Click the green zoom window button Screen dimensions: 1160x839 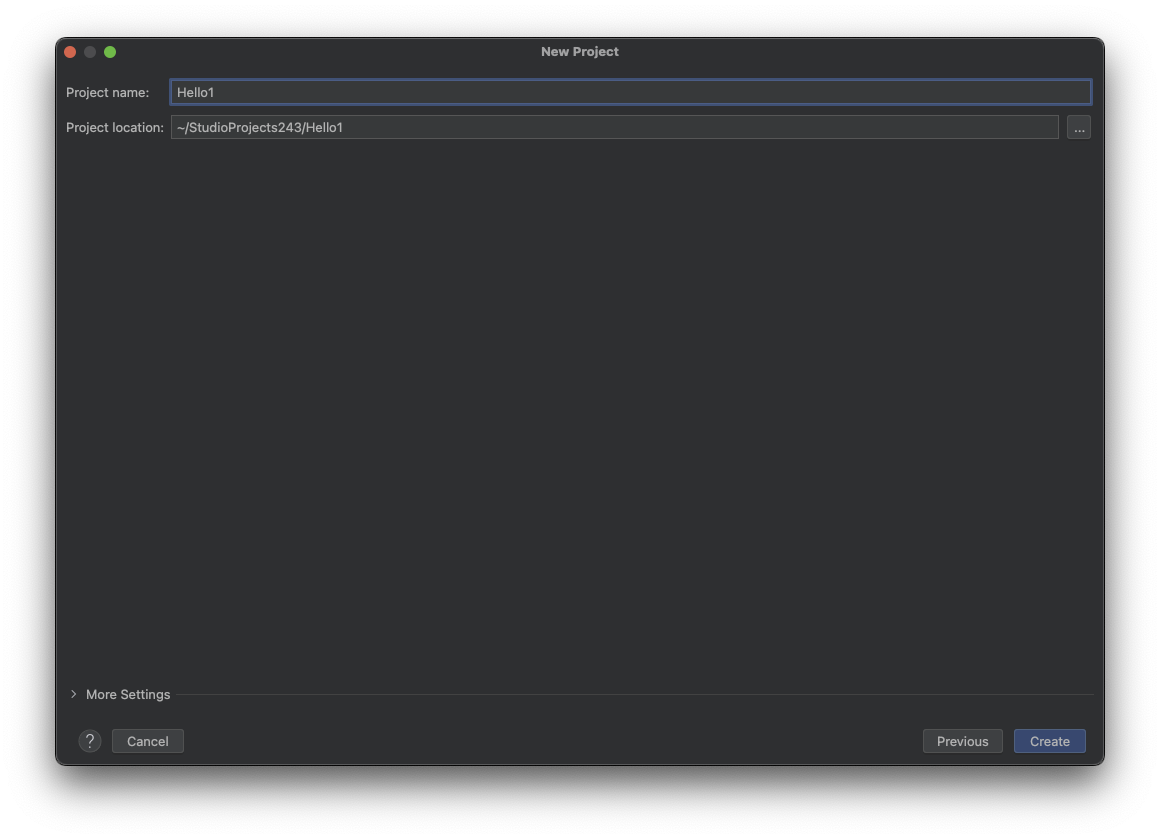pyautogui.click(x=110, y=52)
